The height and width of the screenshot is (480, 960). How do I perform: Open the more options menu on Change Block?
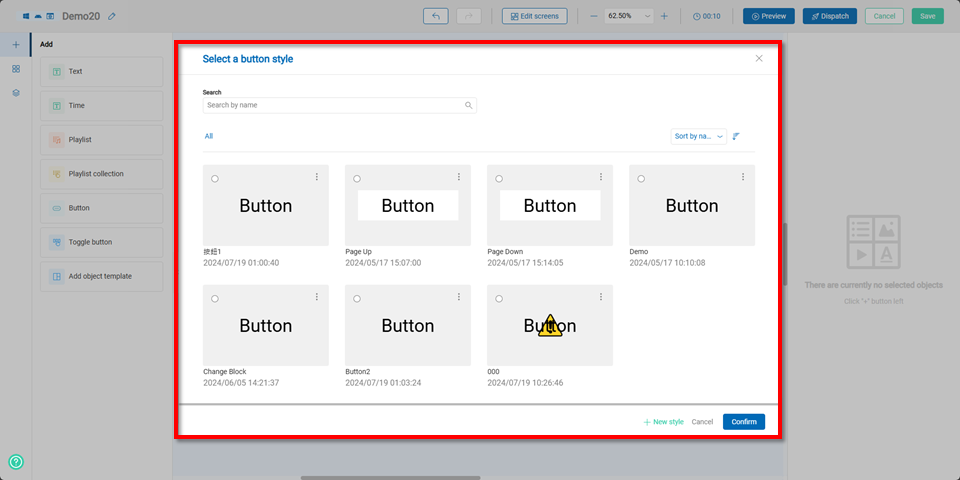tap(317, 297)
